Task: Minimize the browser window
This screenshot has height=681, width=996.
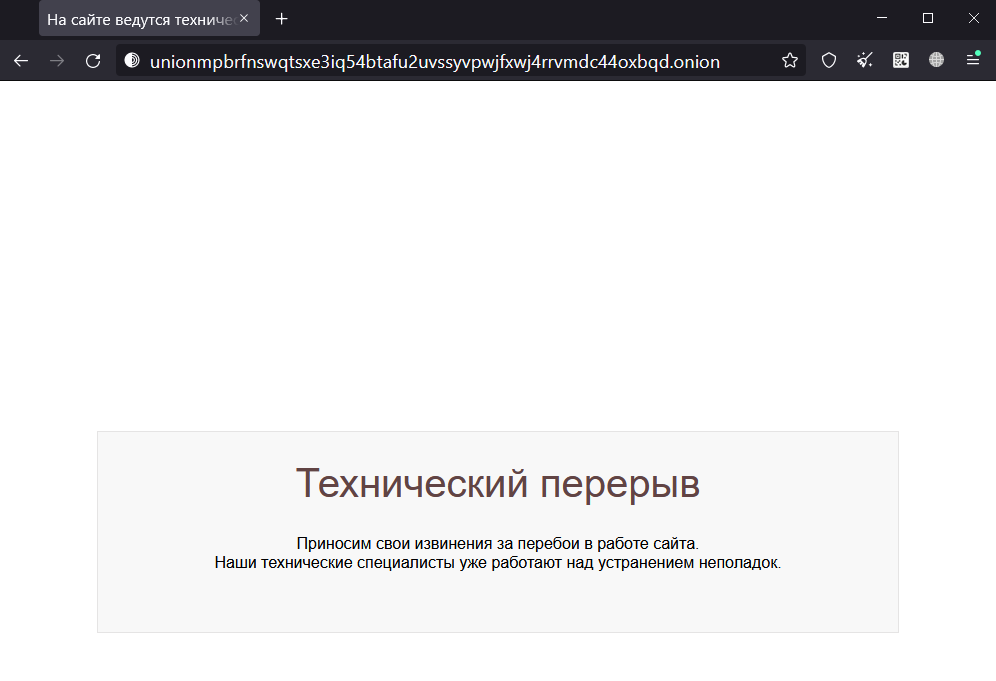Action: pyautogui.click(x=882, y=18)
